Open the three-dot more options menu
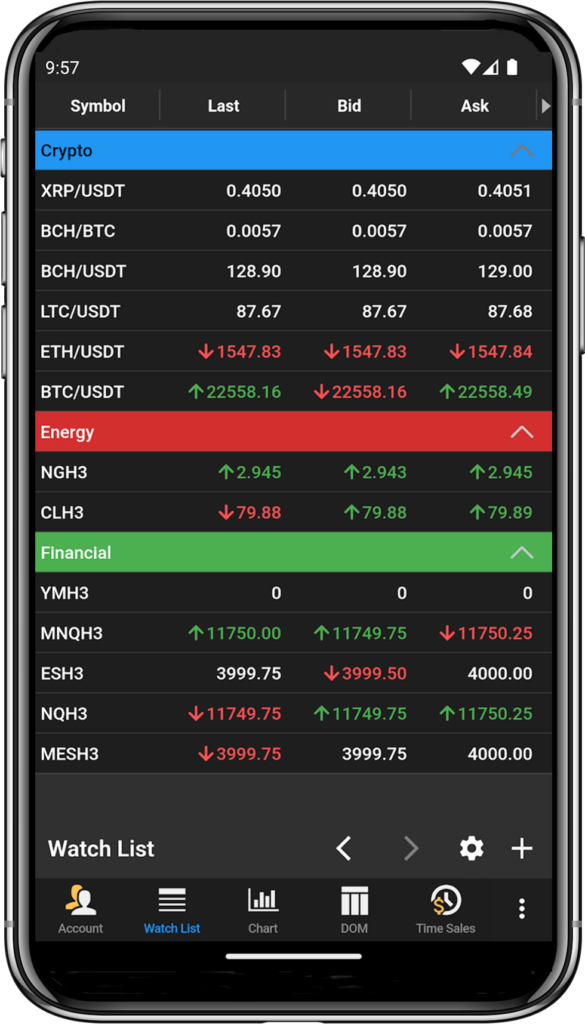The width and height of the screenshot is (585, 1024). [522, 909]
